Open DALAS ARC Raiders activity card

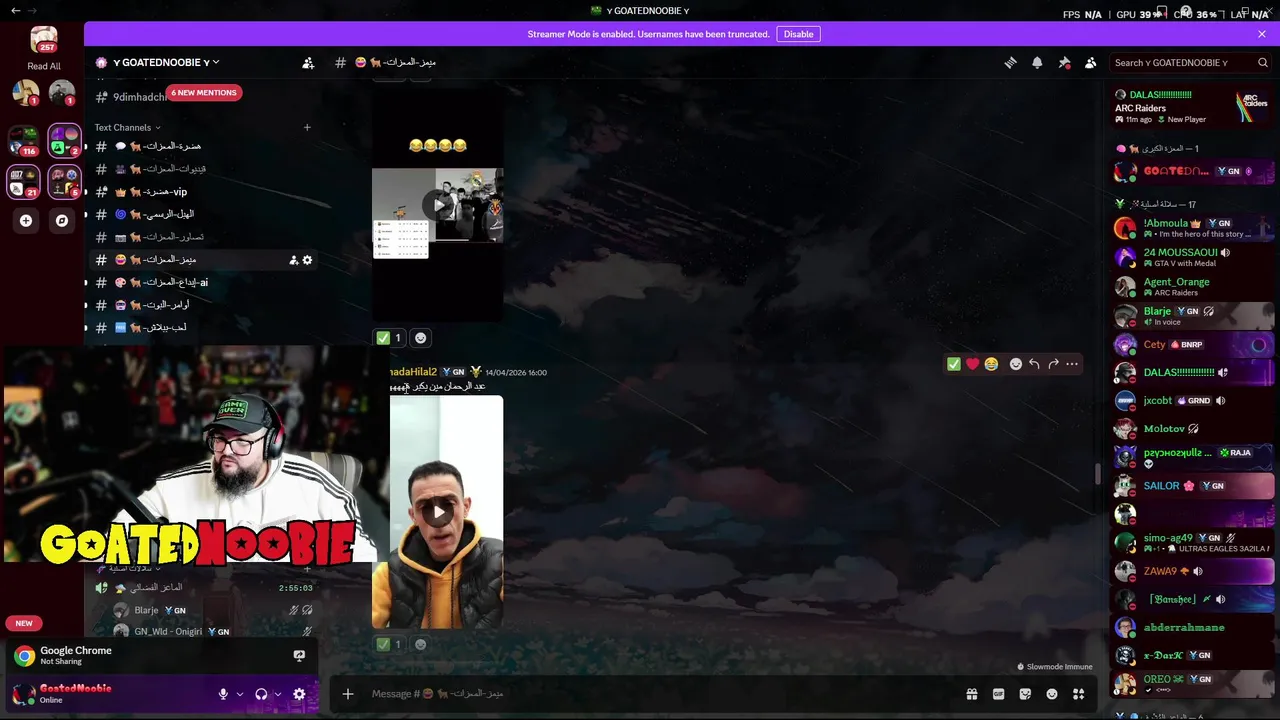(1193, 107)
